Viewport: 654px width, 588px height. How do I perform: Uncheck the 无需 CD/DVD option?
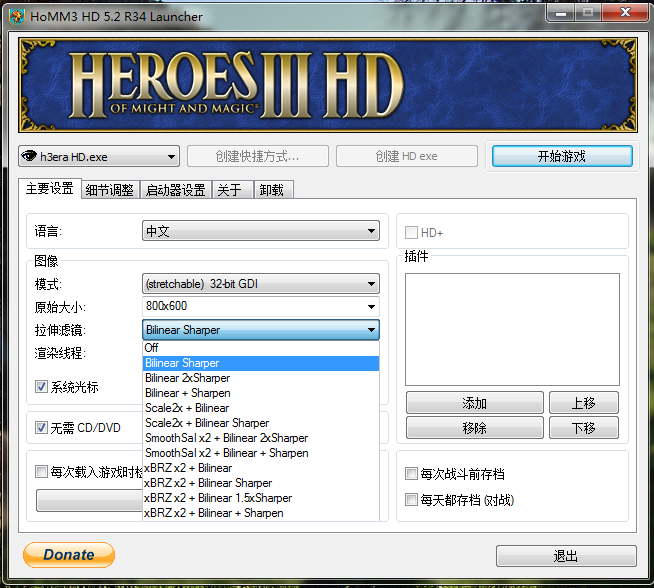click(x=42, y=428)
